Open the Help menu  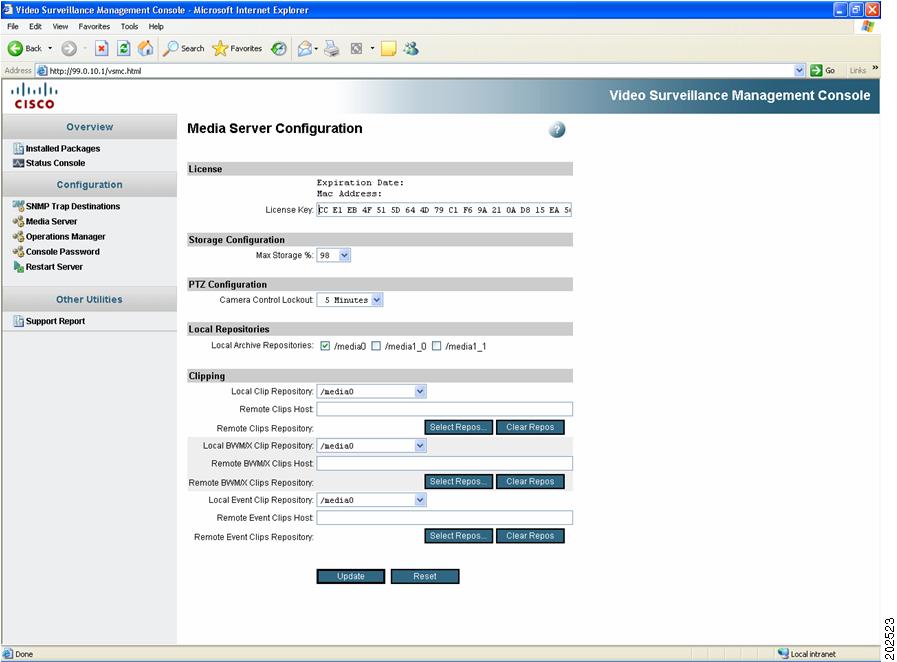pos(156,26)
